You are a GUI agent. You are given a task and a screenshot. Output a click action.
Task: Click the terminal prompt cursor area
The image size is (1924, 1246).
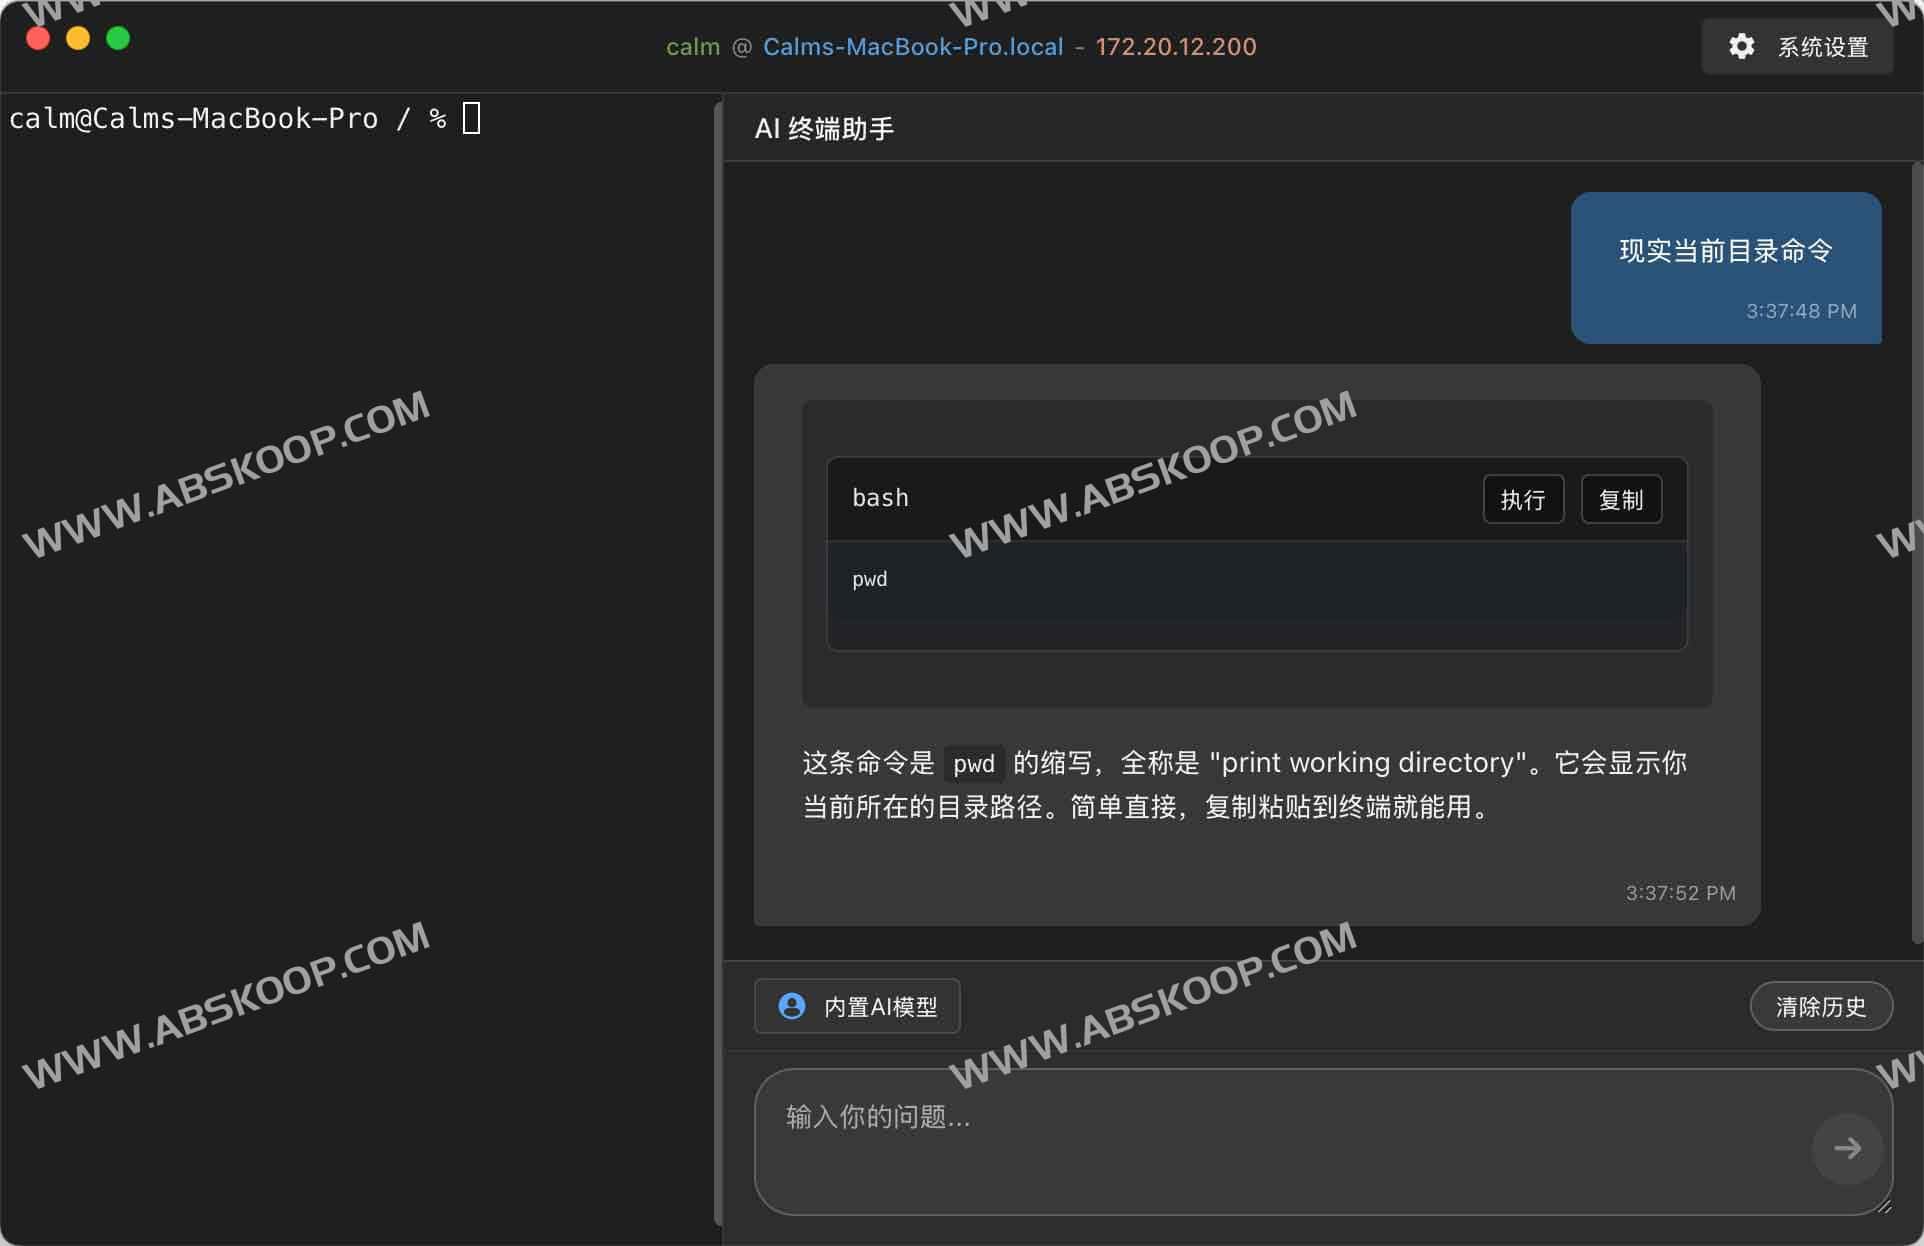[x=471, y=118]
